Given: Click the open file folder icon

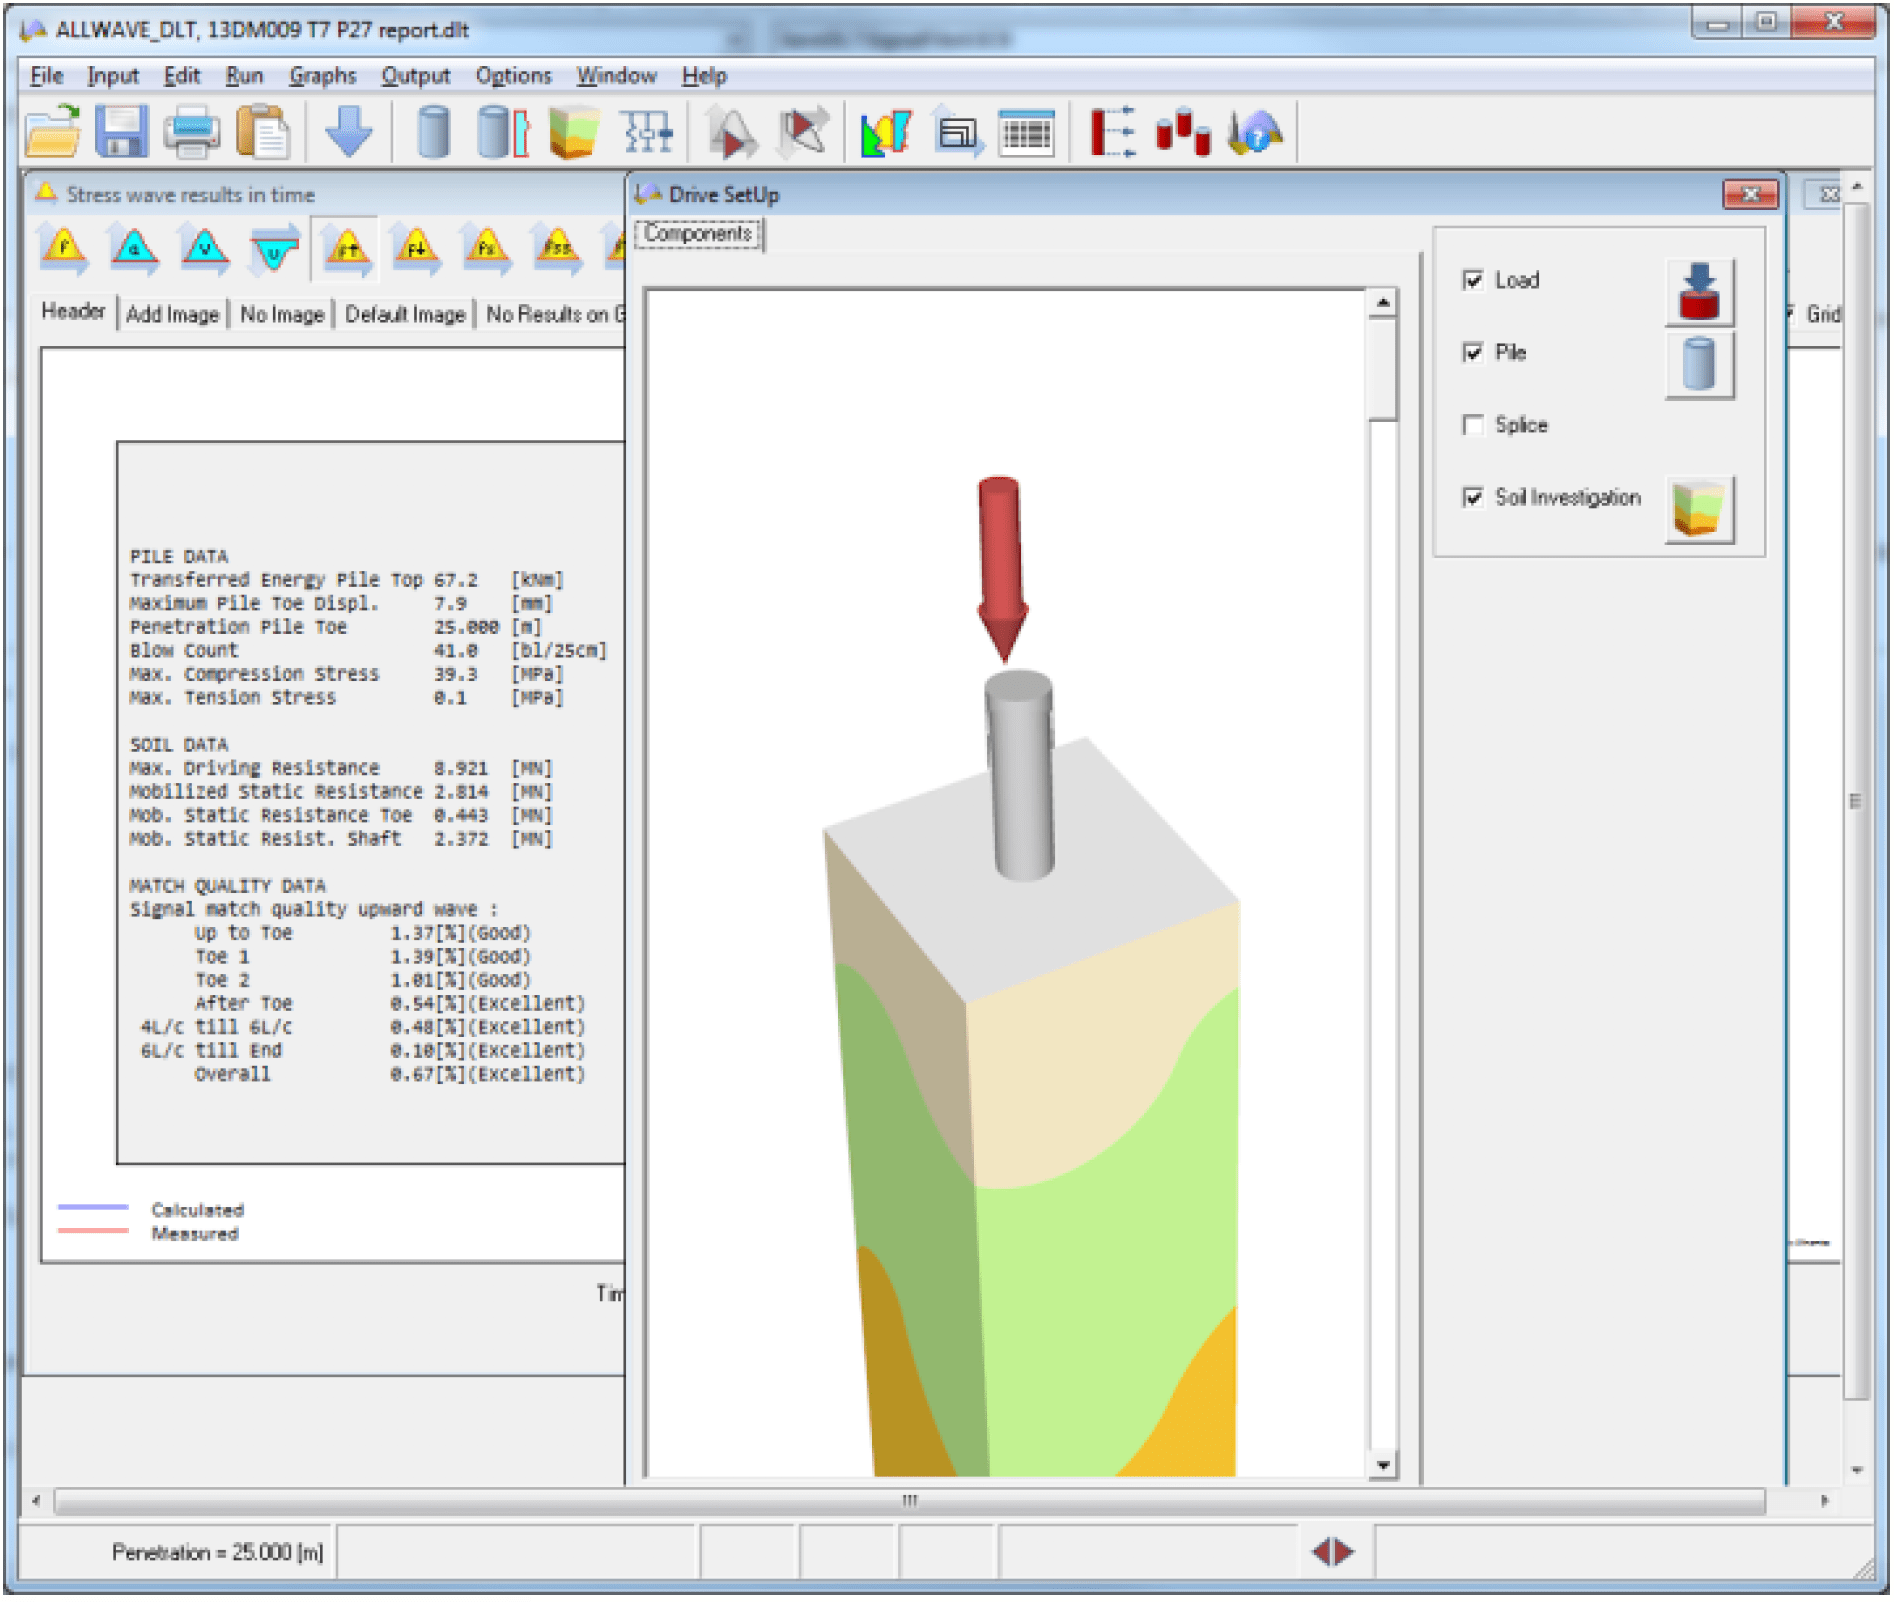Looking at the screenshot, I should pos(52,132).
